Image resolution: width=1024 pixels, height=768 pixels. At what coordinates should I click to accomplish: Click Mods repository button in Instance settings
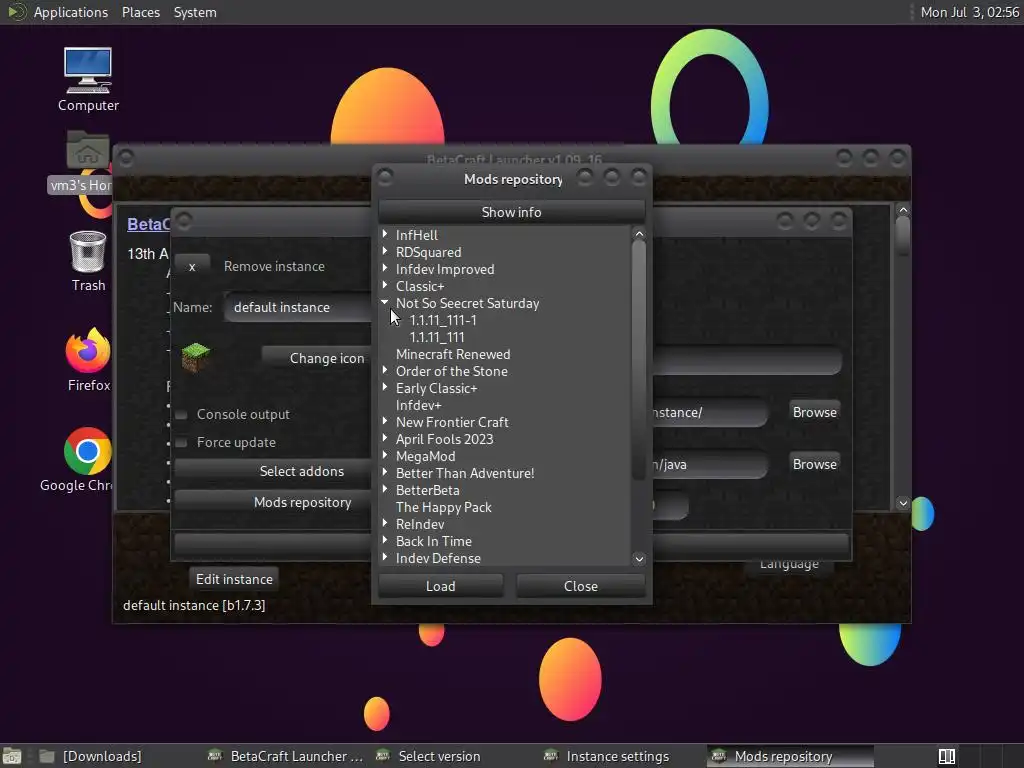point(273,502)
